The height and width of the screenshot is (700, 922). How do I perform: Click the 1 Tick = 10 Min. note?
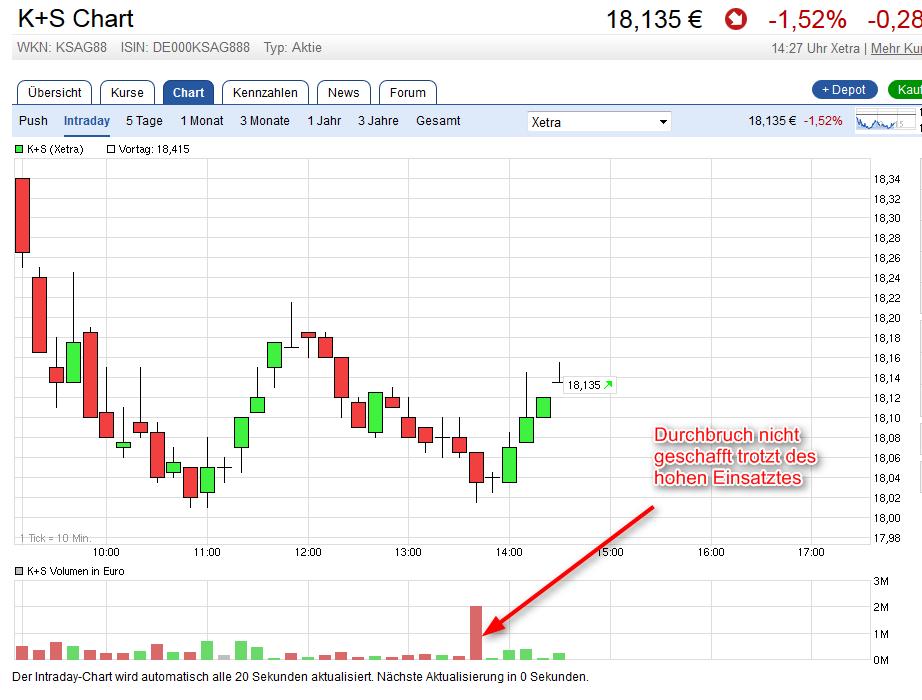coord(55,538)
